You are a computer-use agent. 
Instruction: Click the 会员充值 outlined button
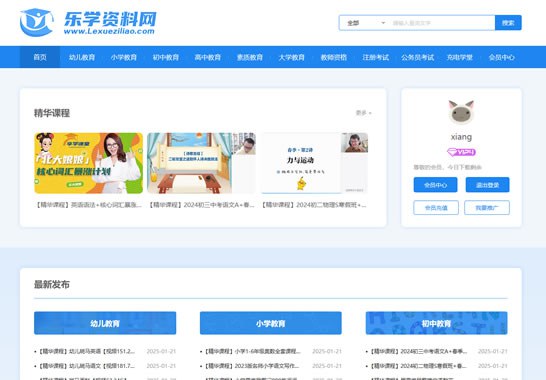click(x=436, y=208)
